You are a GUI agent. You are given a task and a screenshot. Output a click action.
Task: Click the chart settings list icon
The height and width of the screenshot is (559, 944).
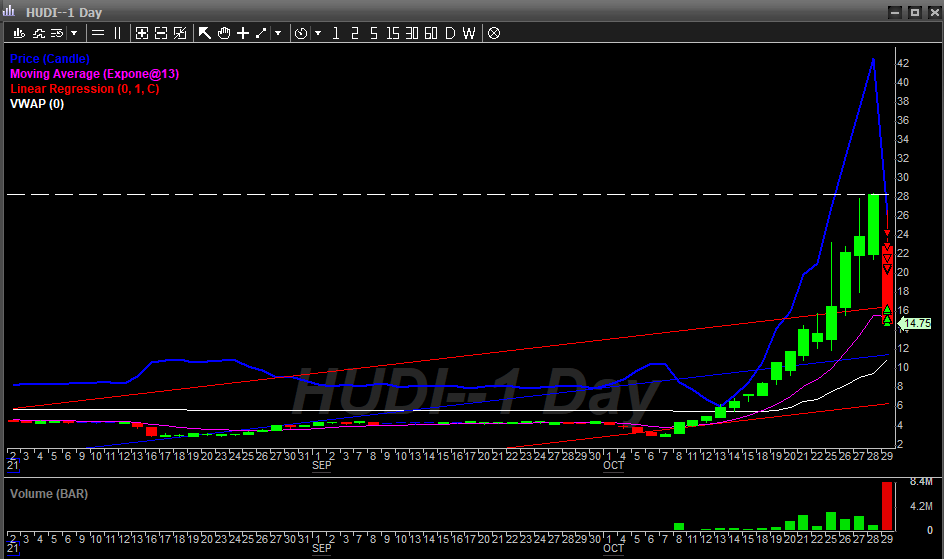[57, 33]
